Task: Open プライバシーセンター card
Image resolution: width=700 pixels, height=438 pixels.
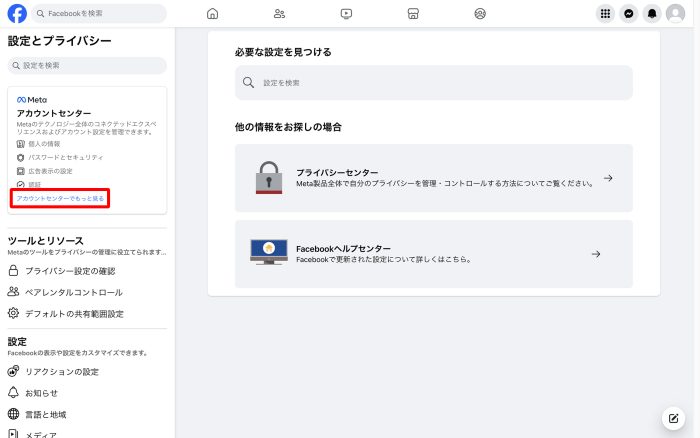Action: click(433, 178)
